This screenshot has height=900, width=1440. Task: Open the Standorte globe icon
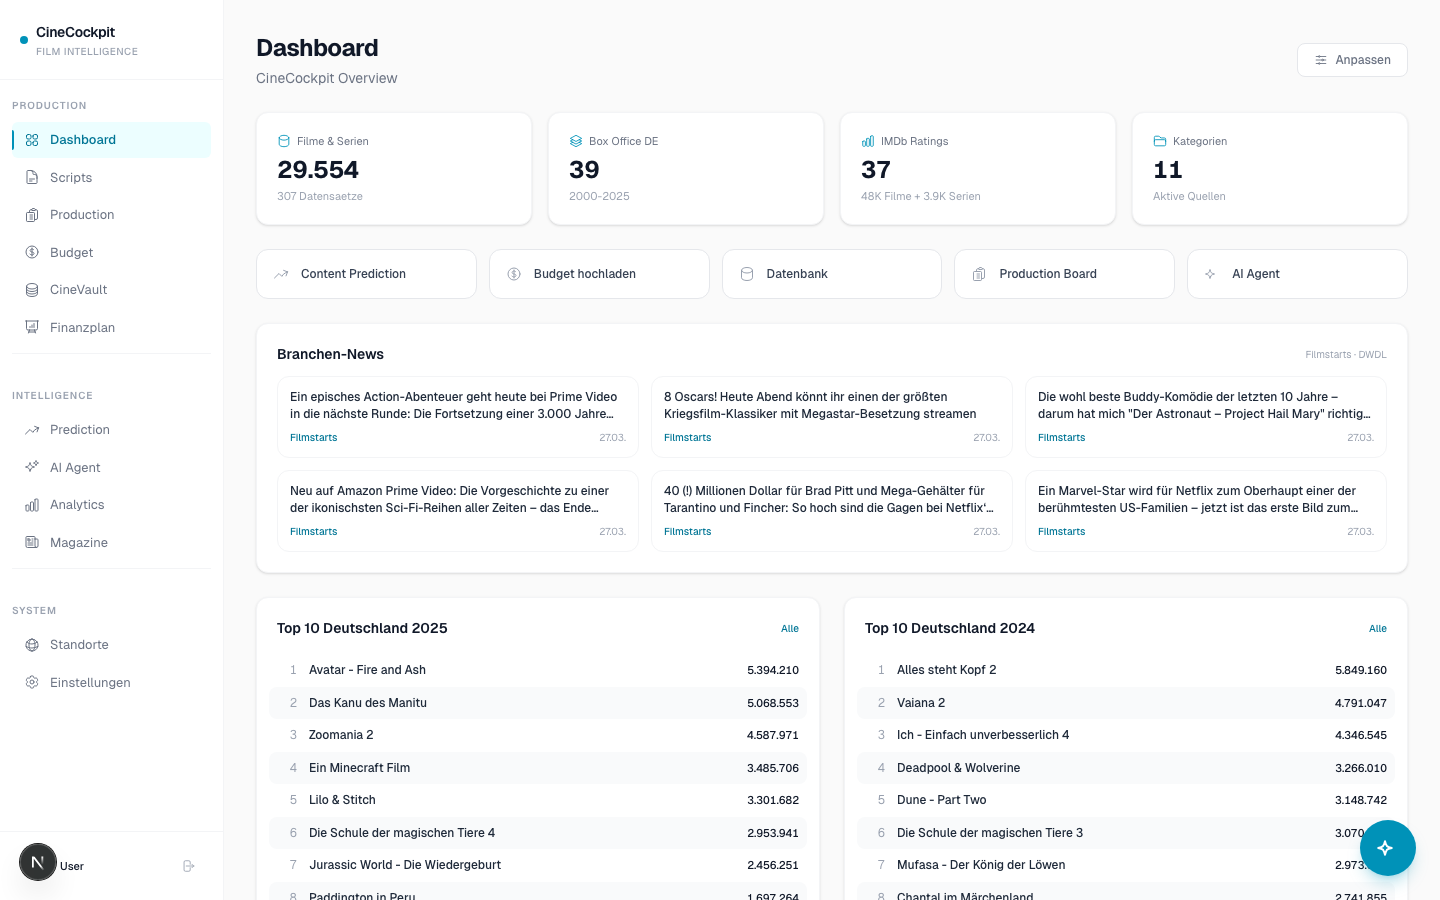(32, 645)
